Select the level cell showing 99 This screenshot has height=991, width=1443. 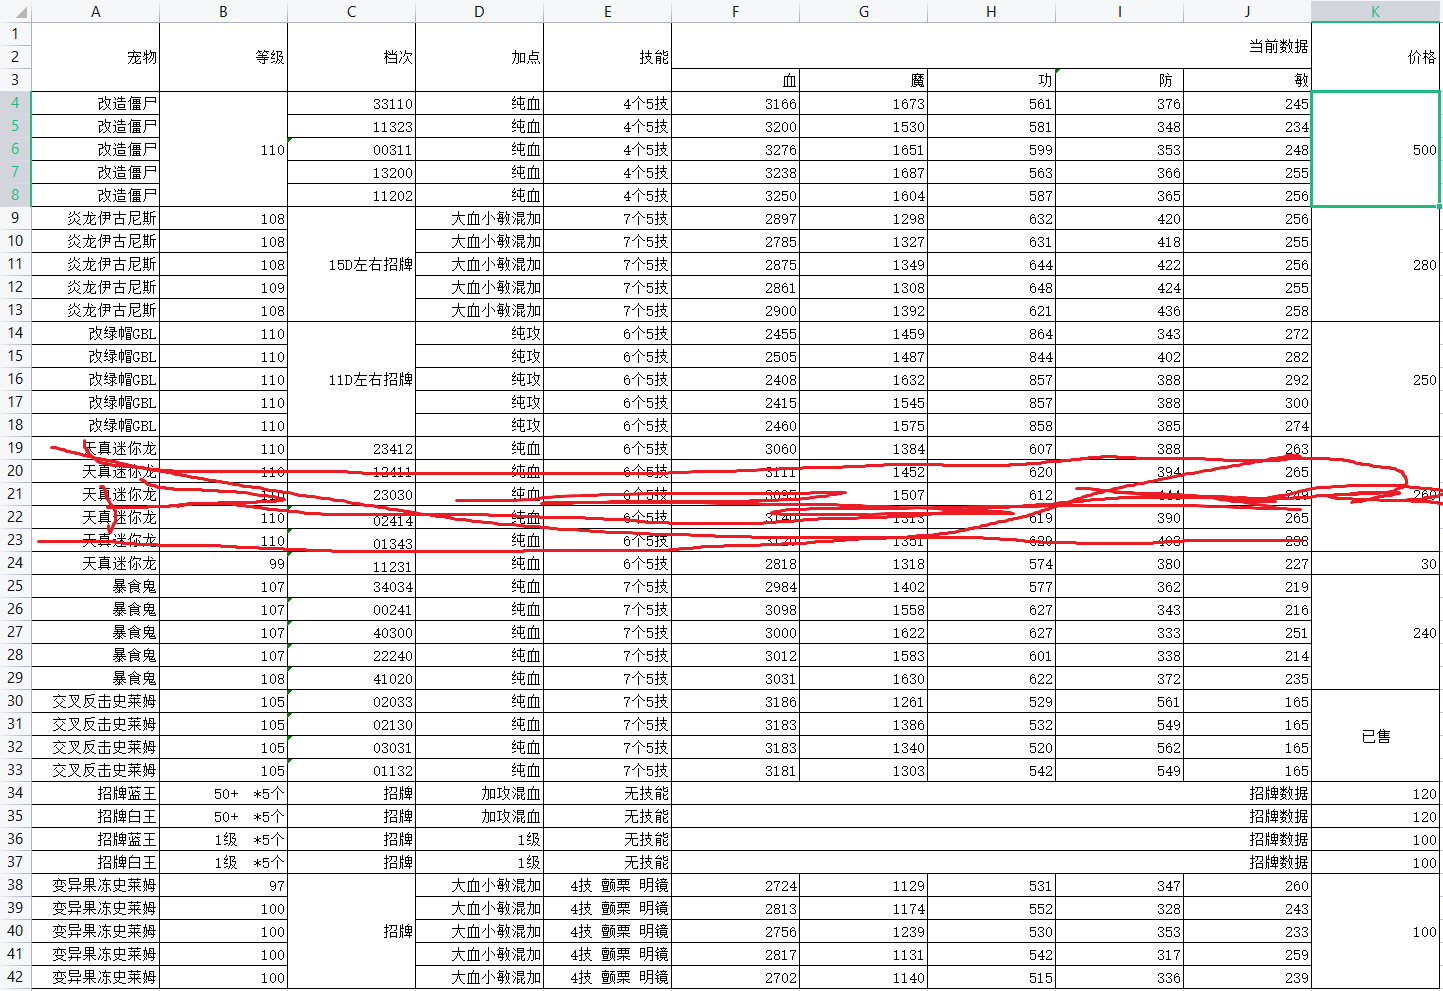click(x=223, y=563)
